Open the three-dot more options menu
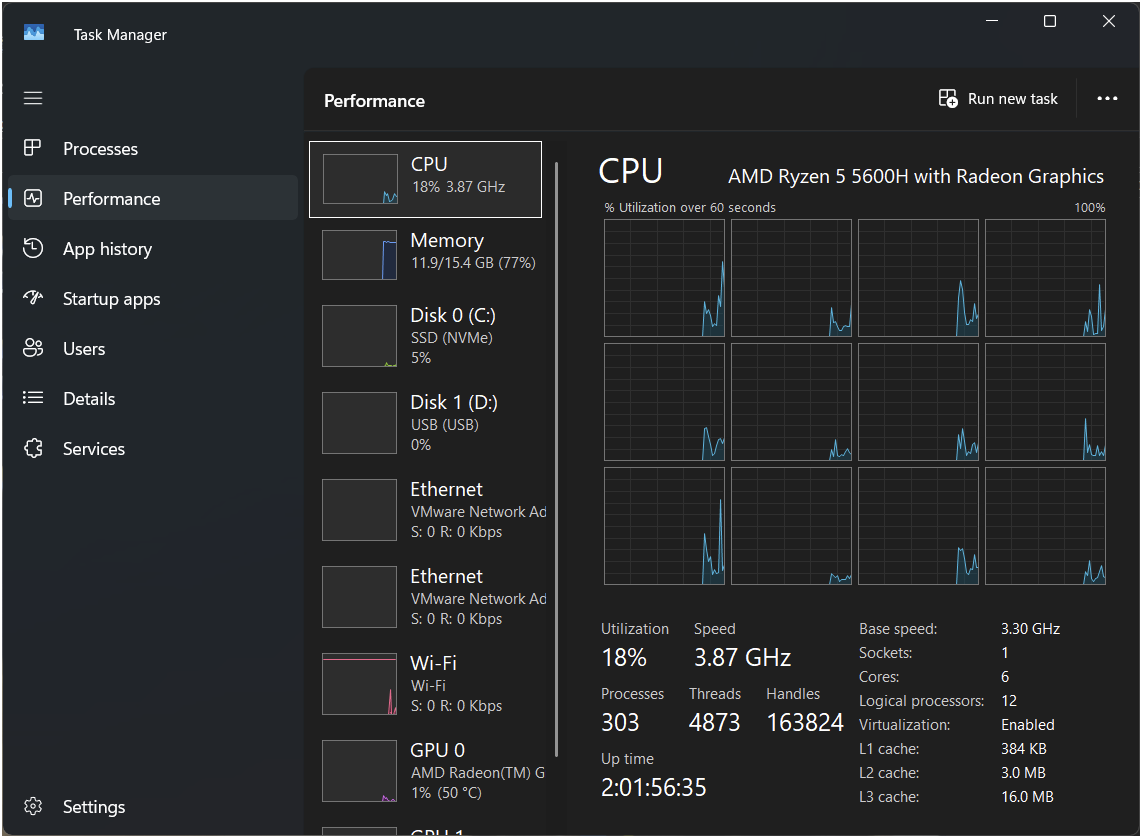Viewport: 1142px width, 838px height. [1107, 98]
